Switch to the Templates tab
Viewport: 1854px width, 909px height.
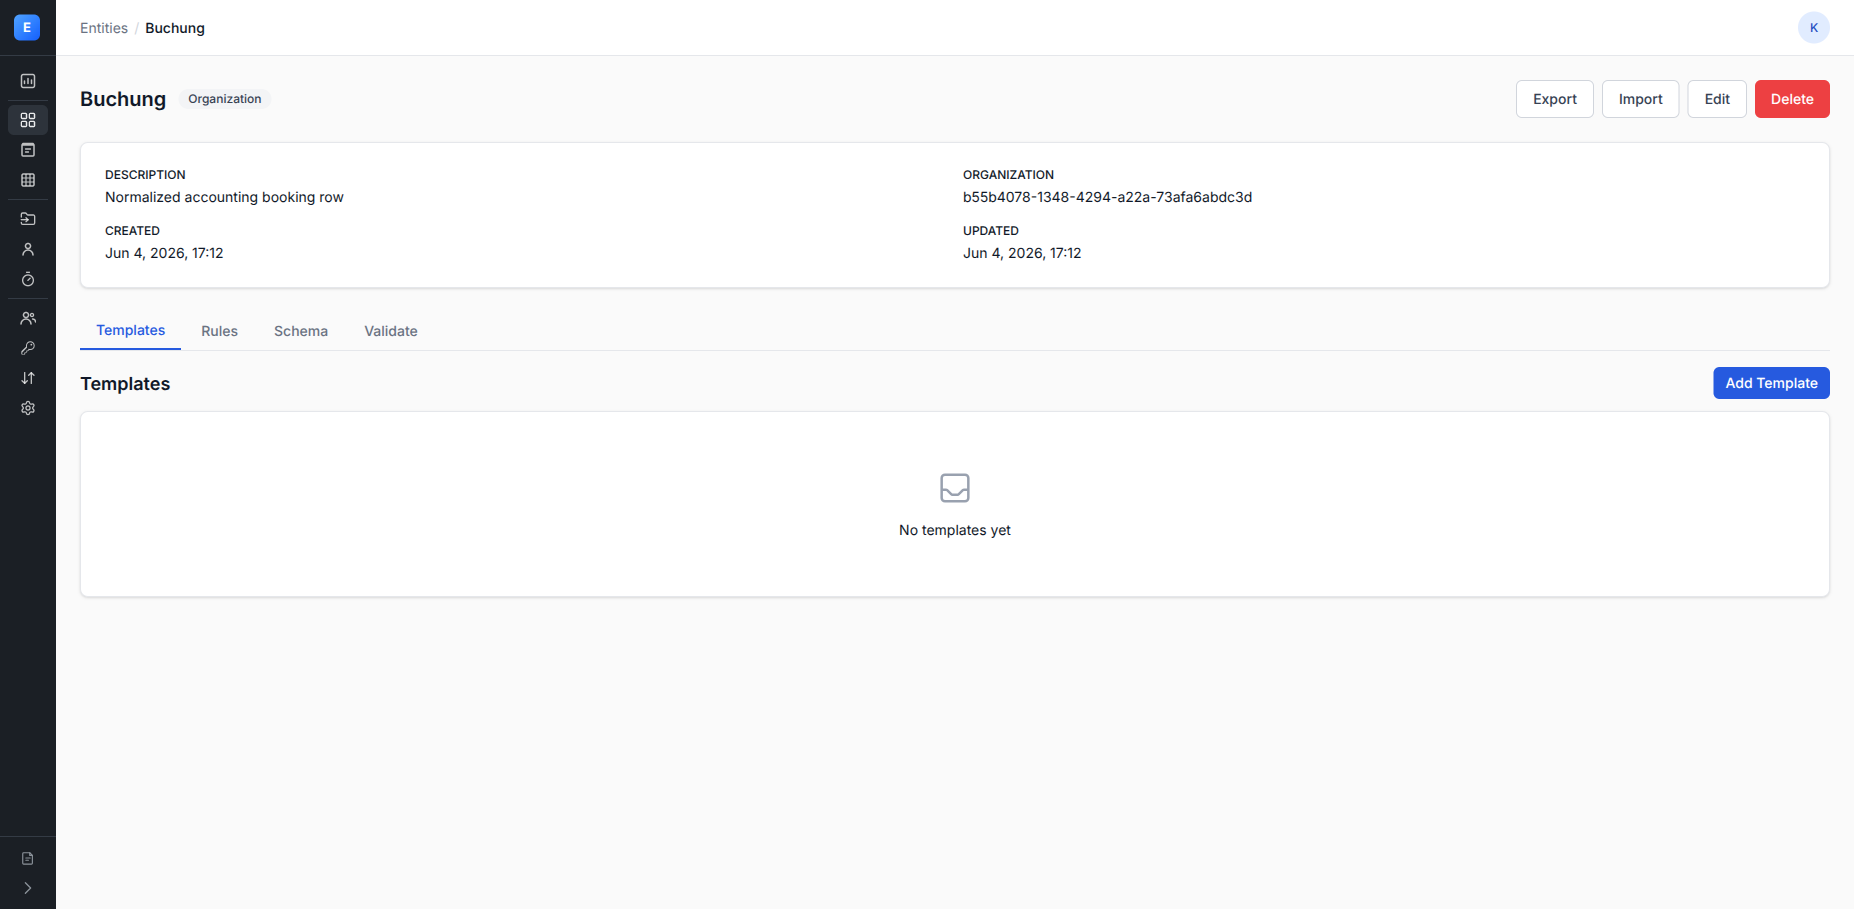131,330
